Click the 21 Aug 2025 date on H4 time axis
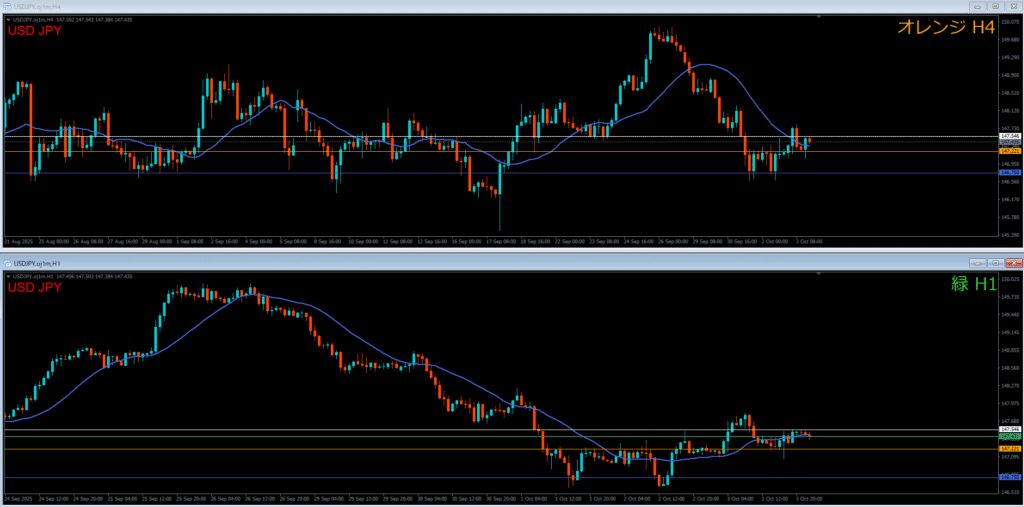This screenshot has height=507, width=1024. pyautogui.click(x=18, y=241)
